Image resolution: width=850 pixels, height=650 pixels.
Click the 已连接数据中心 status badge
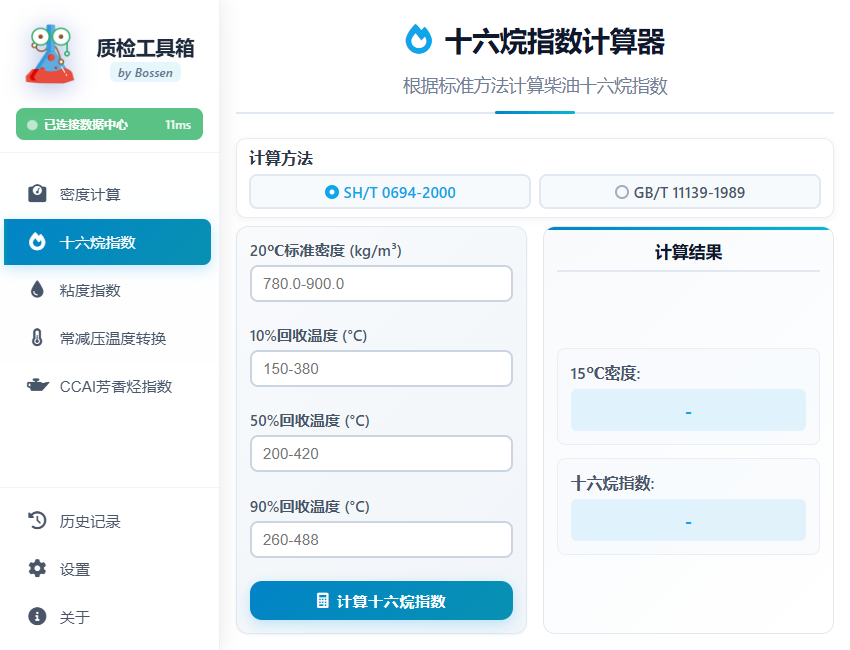coord(110,124)
